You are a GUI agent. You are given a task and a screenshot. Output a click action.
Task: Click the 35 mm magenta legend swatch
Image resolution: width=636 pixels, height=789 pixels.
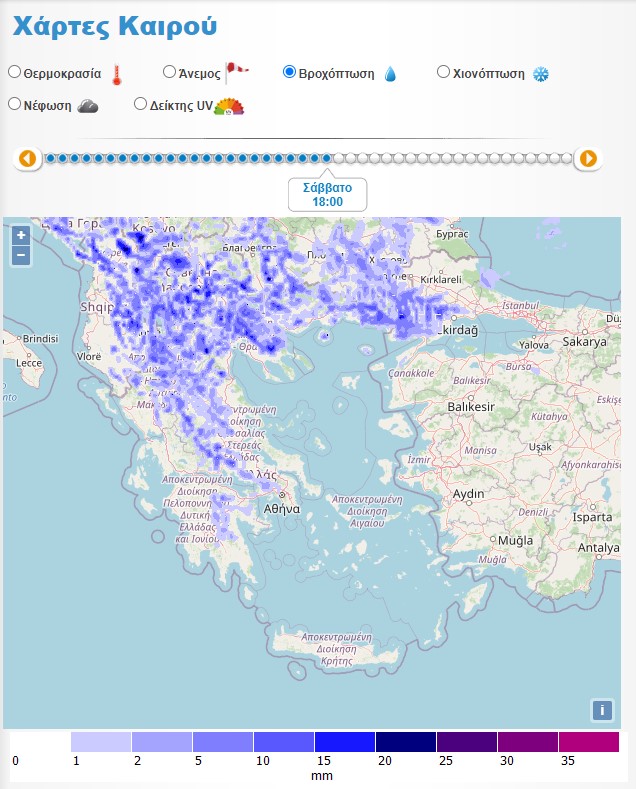tap(589, 742)
